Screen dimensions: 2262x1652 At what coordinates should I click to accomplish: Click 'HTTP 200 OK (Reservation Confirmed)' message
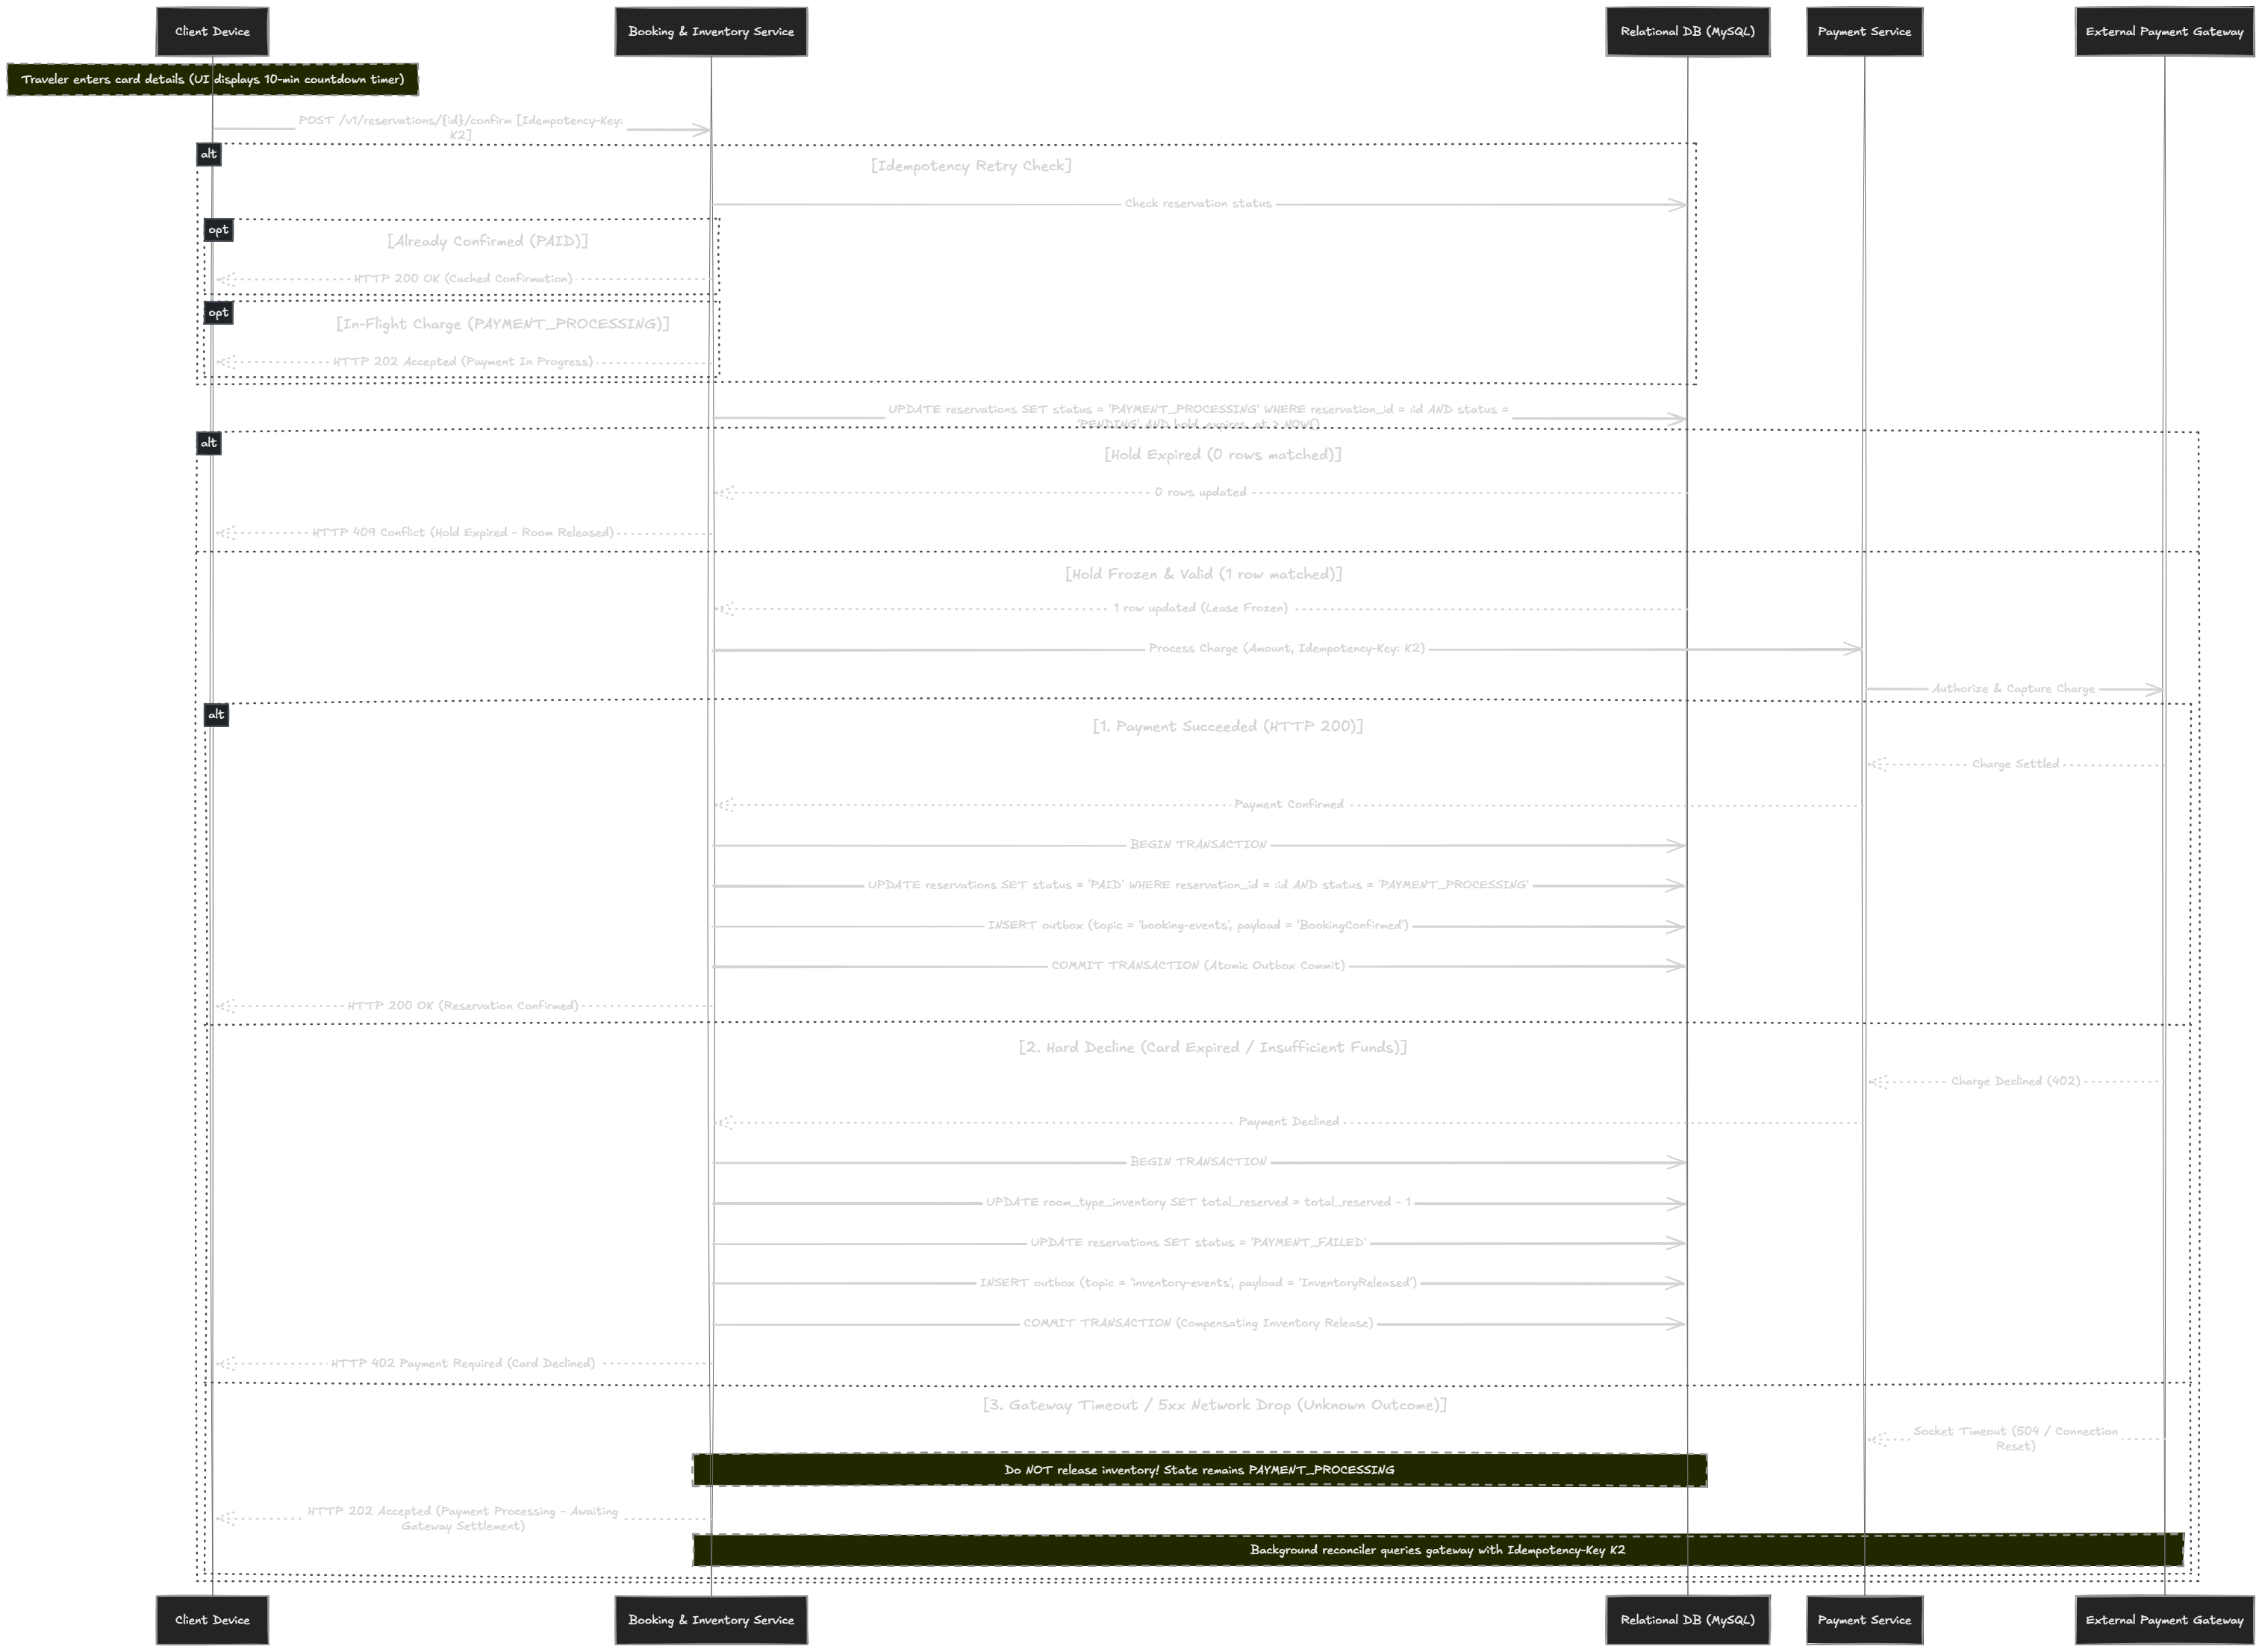tap(463, 1005)
